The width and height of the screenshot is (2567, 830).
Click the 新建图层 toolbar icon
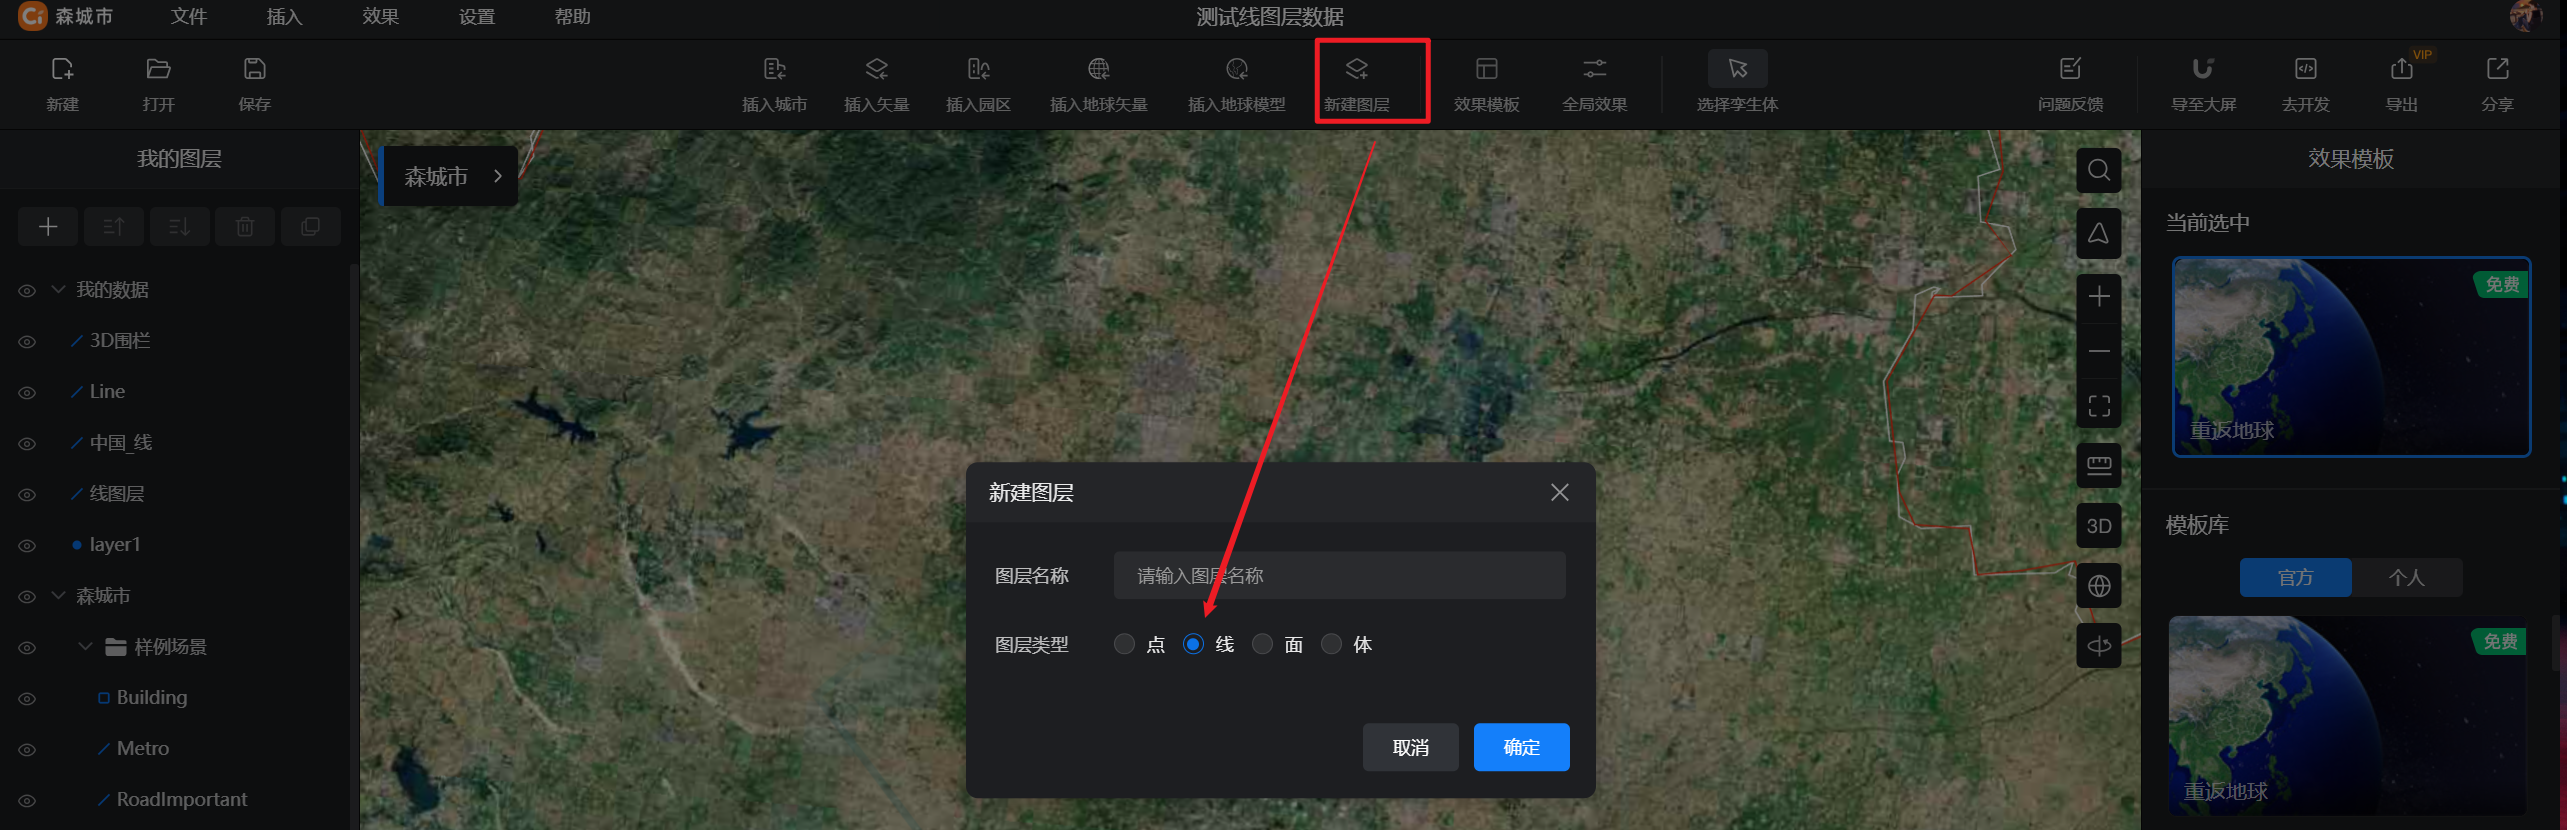click(1357, 69)
